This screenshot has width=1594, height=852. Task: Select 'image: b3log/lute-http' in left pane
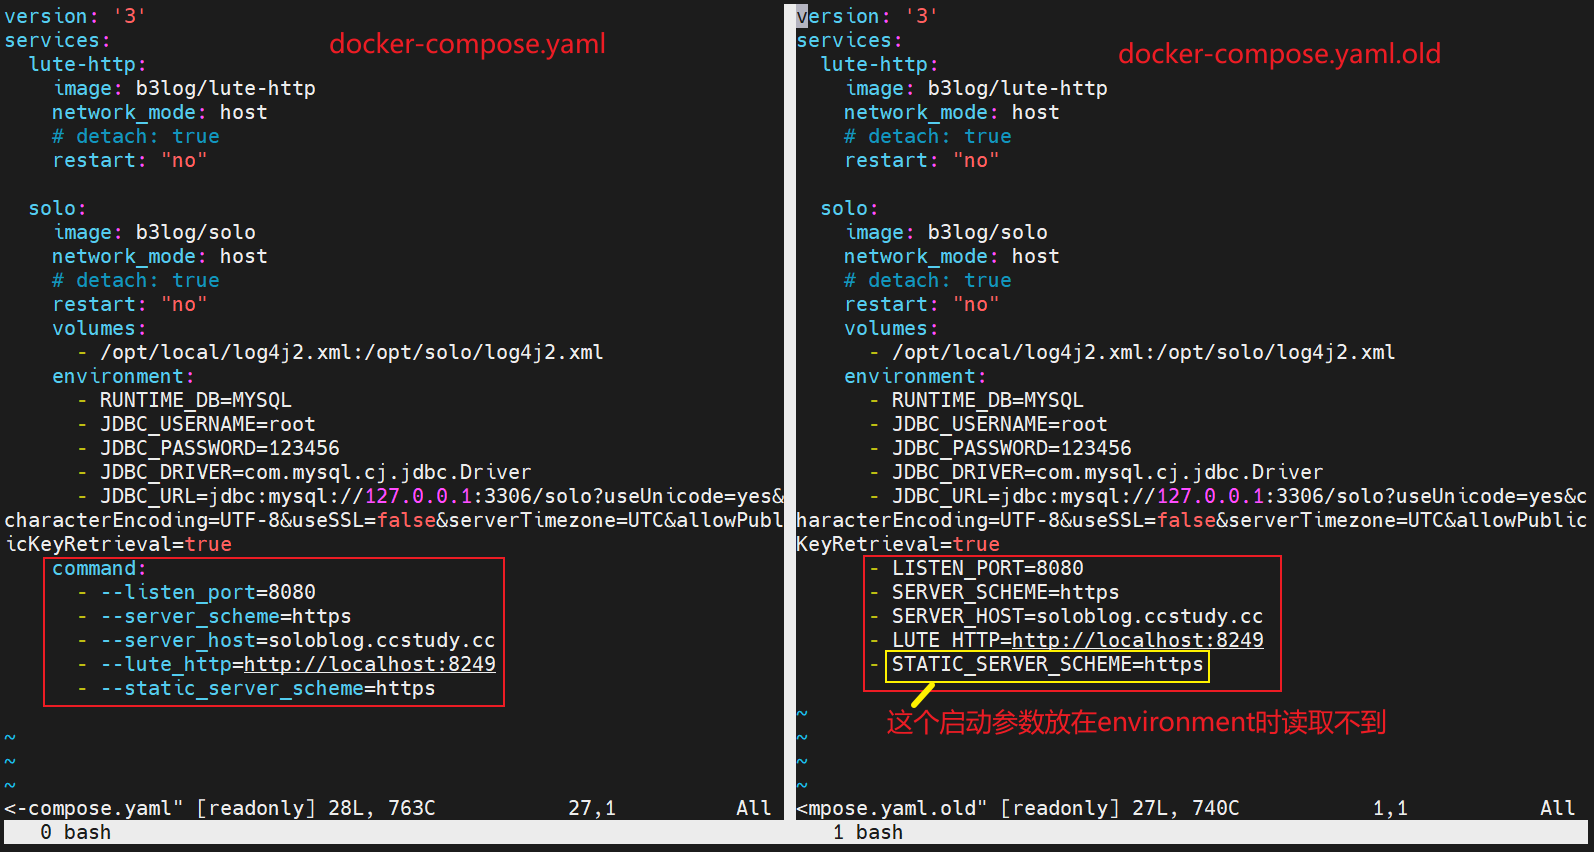coord(184,88)
